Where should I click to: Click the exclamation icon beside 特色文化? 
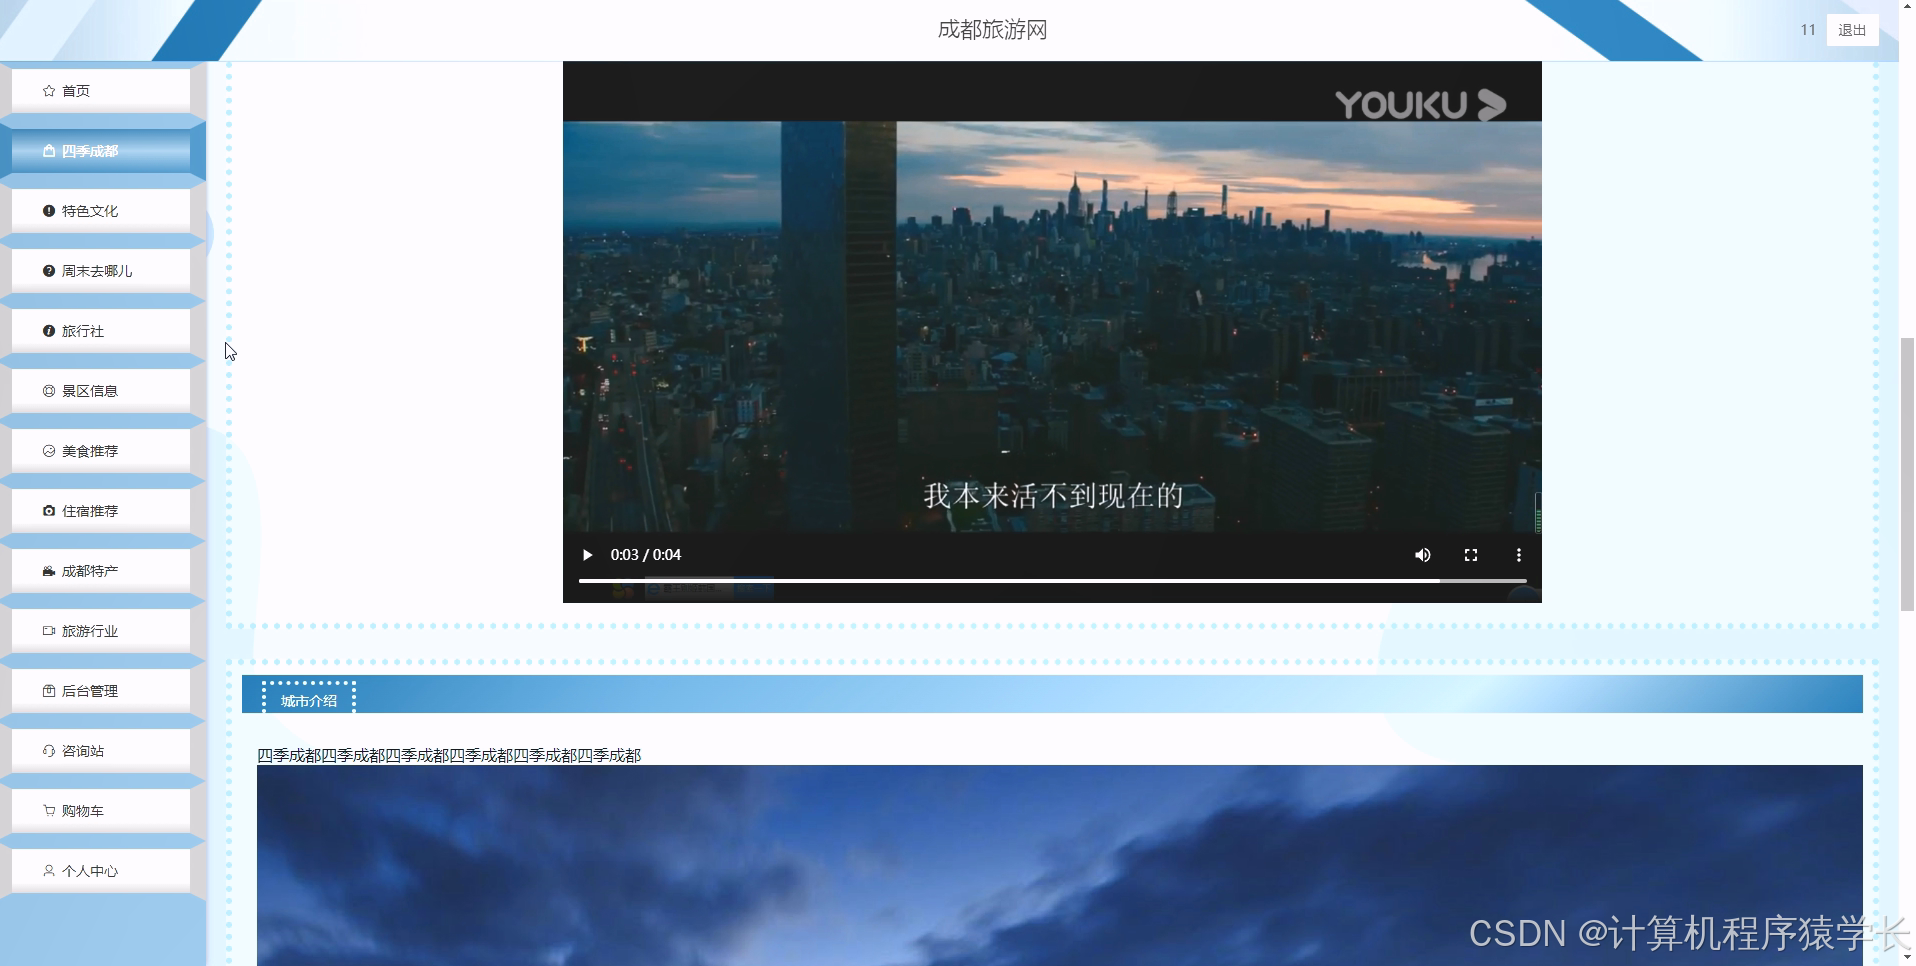click(49, 211)
